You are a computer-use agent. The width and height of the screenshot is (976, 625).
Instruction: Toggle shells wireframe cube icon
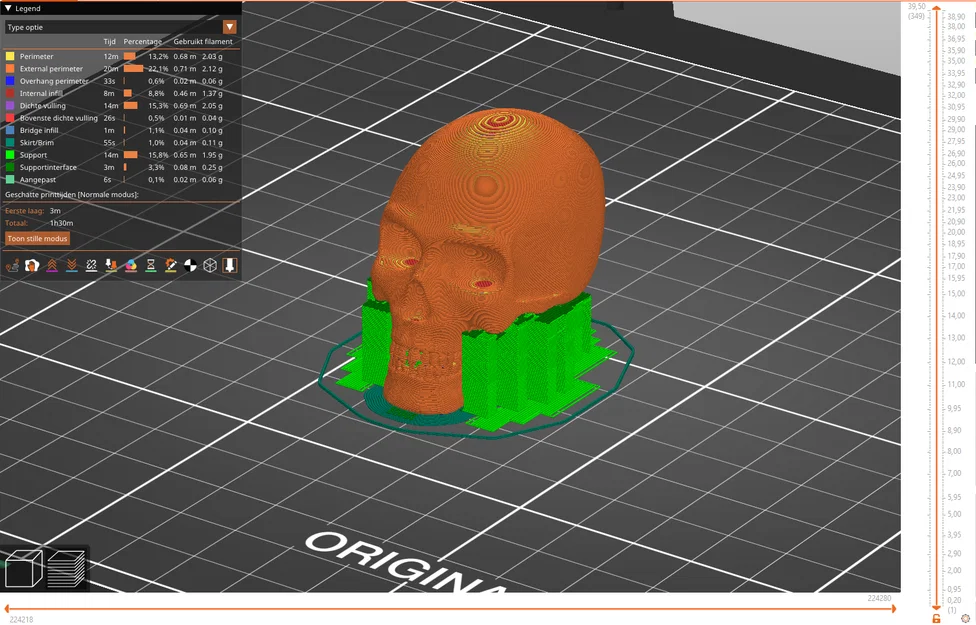(210, 266)
